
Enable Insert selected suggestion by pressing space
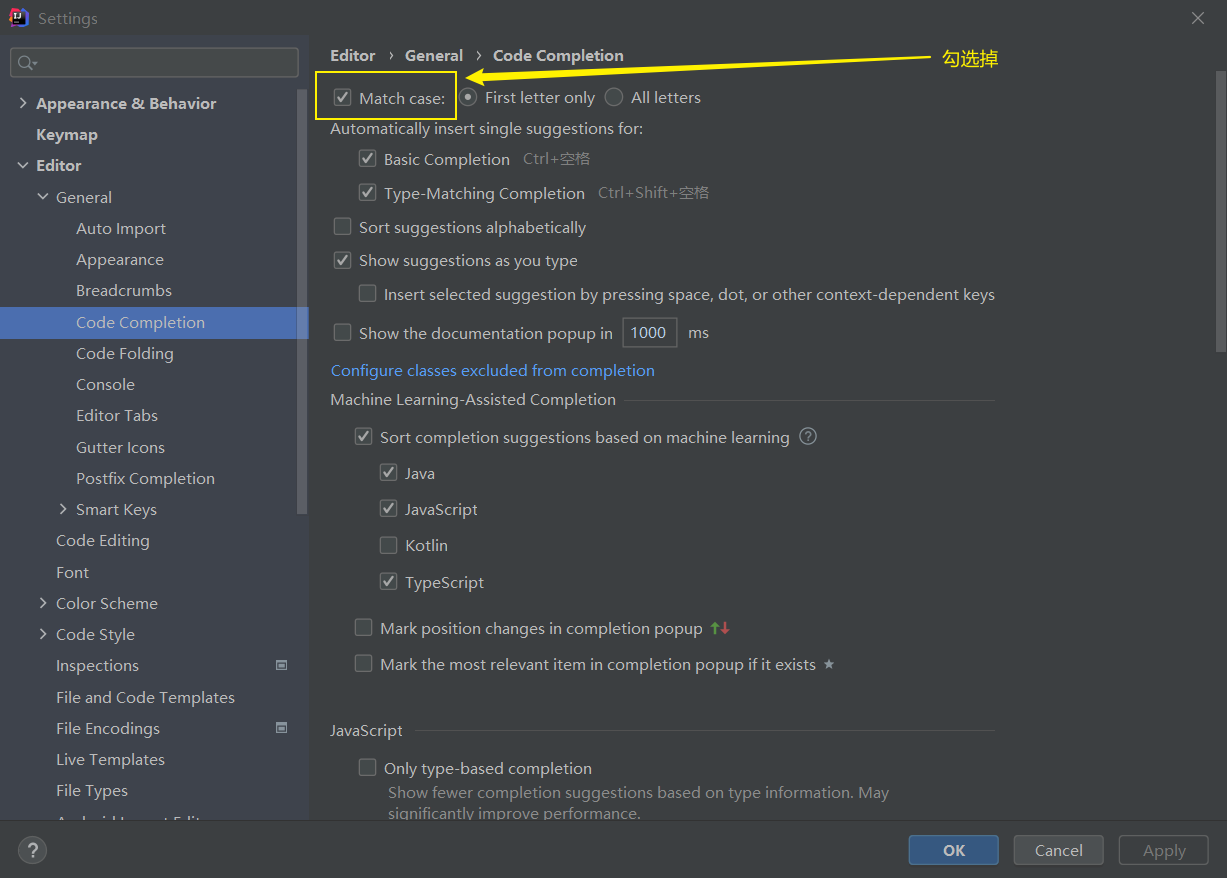click(x=368, y=294)
